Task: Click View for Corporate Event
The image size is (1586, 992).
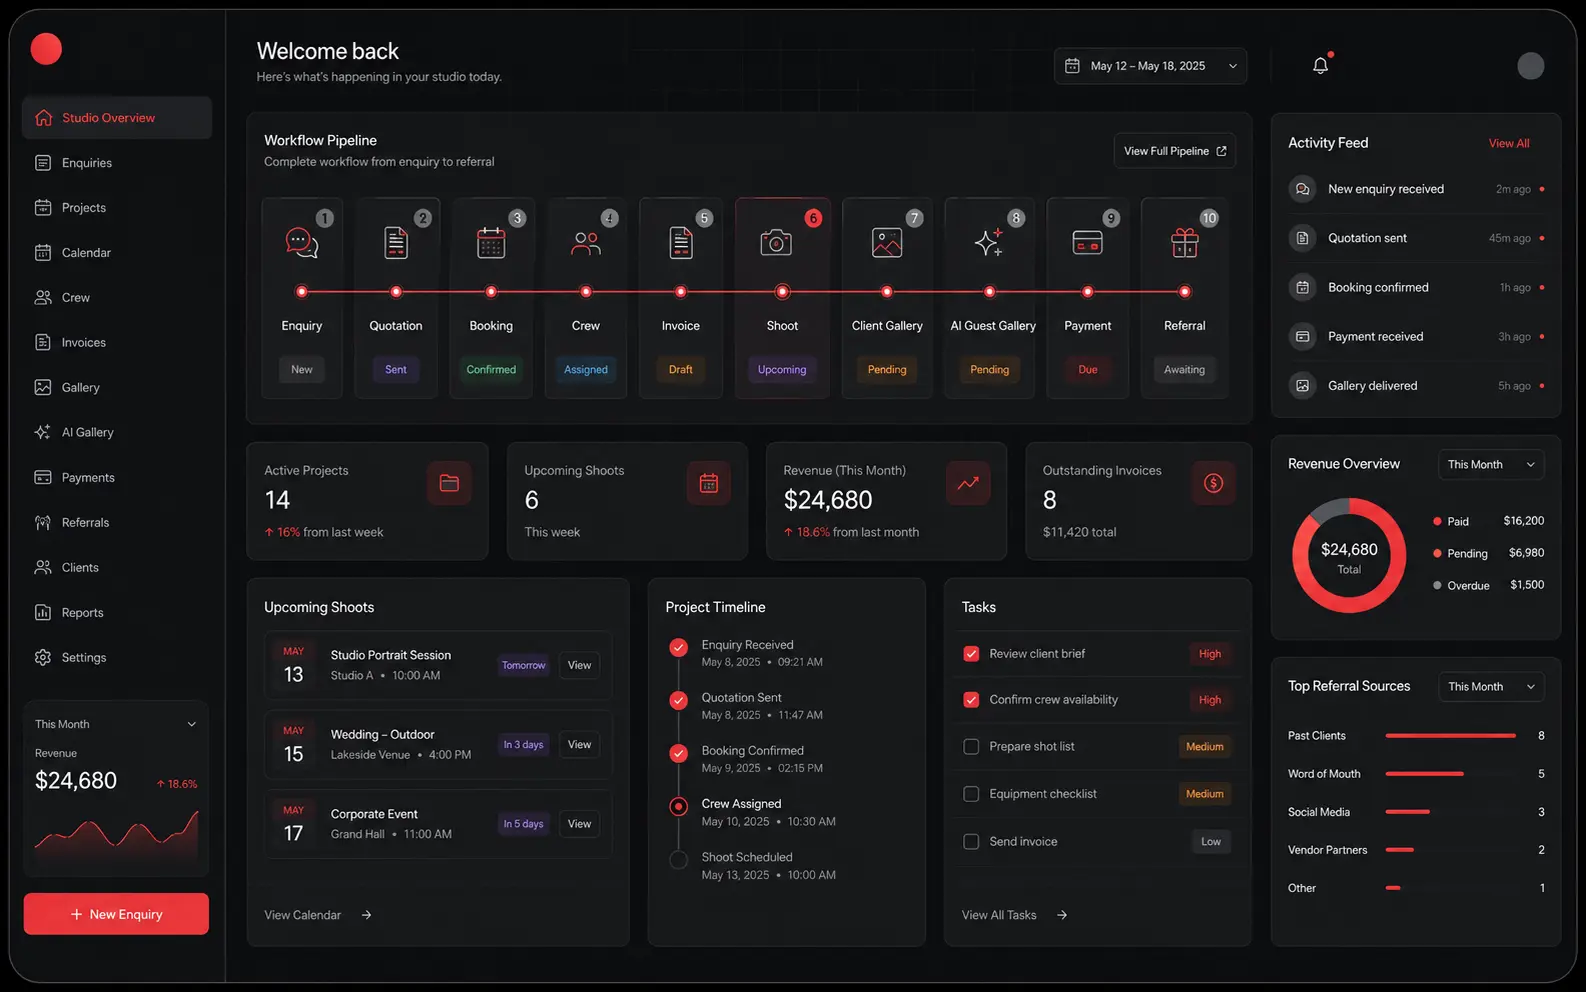Action: [579, 824]
